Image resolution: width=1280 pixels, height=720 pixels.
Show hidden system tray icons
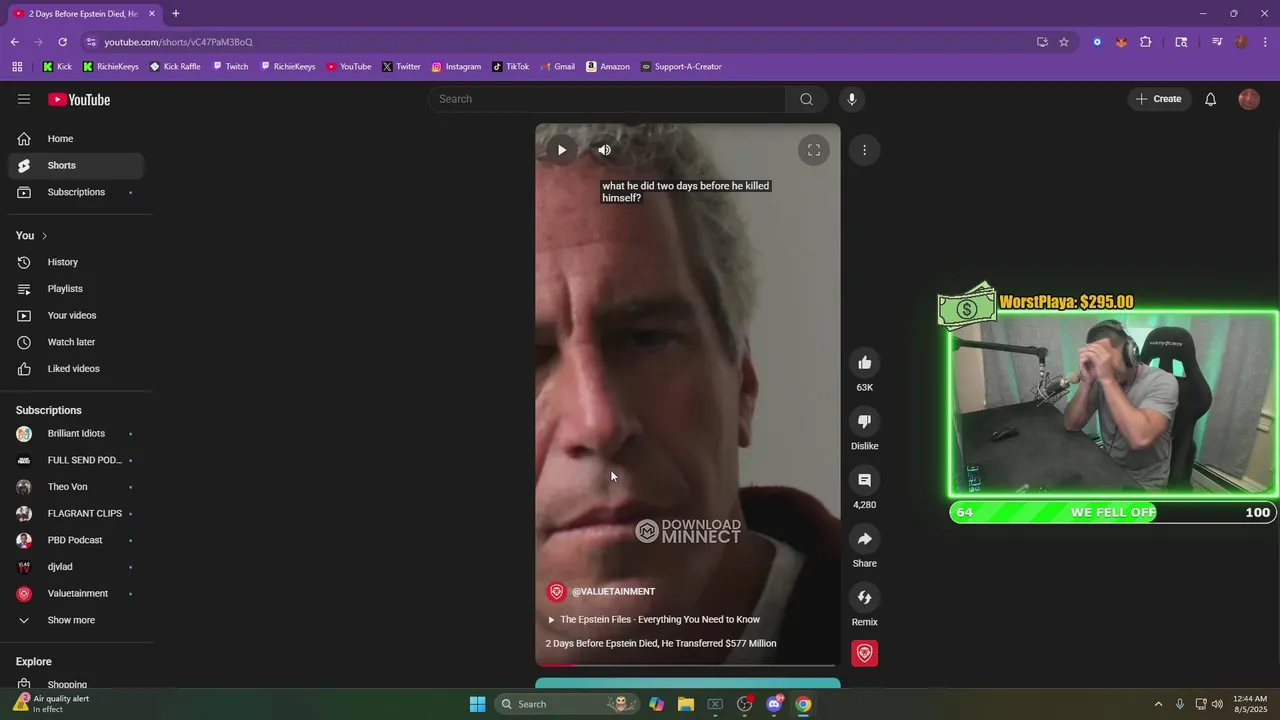pos(1158,704)
